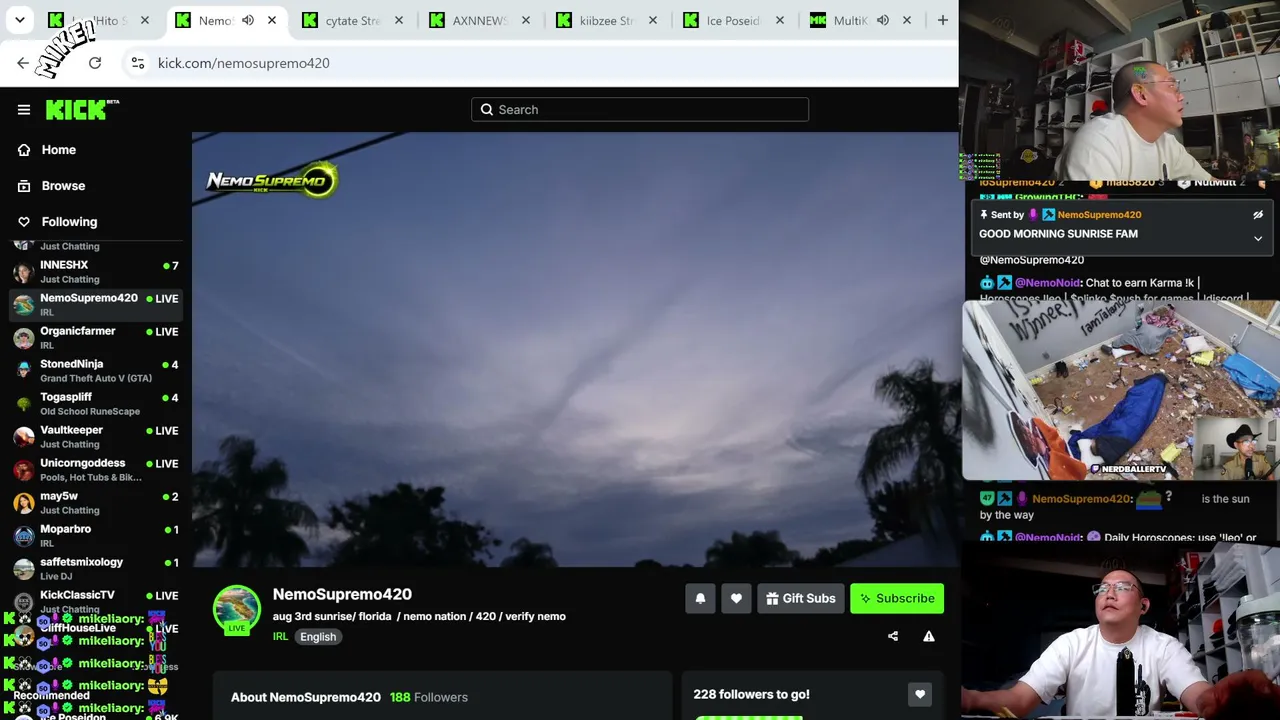Click the heart beside followers goal
The height and width of the screenshot is (720, 1280).
pos(920,694)
